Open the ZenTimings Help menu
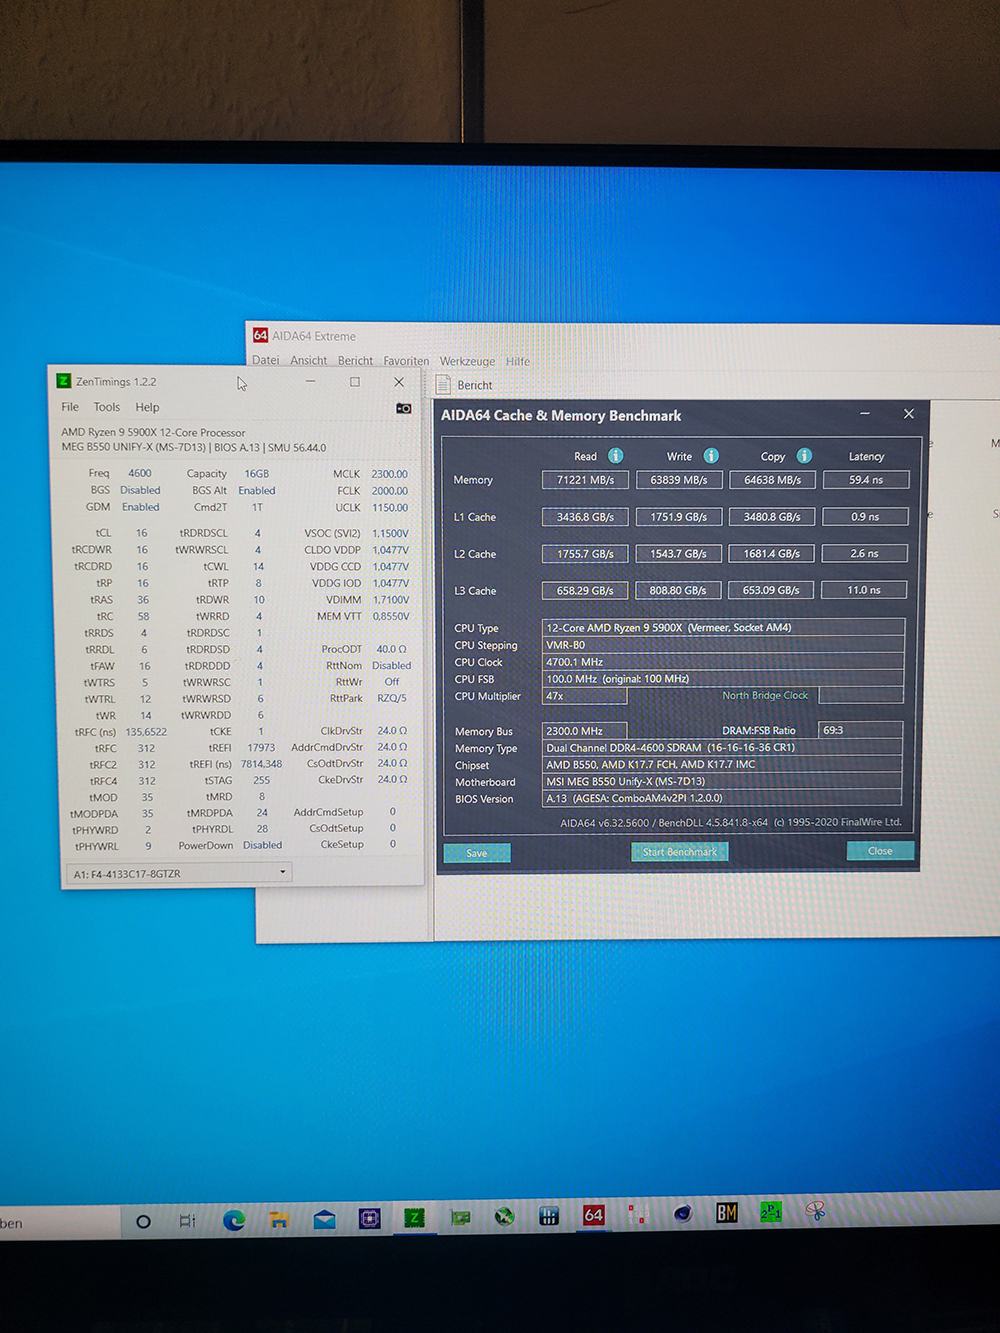The width and height of the screenshot is (1000, 1333). (147, 407)
